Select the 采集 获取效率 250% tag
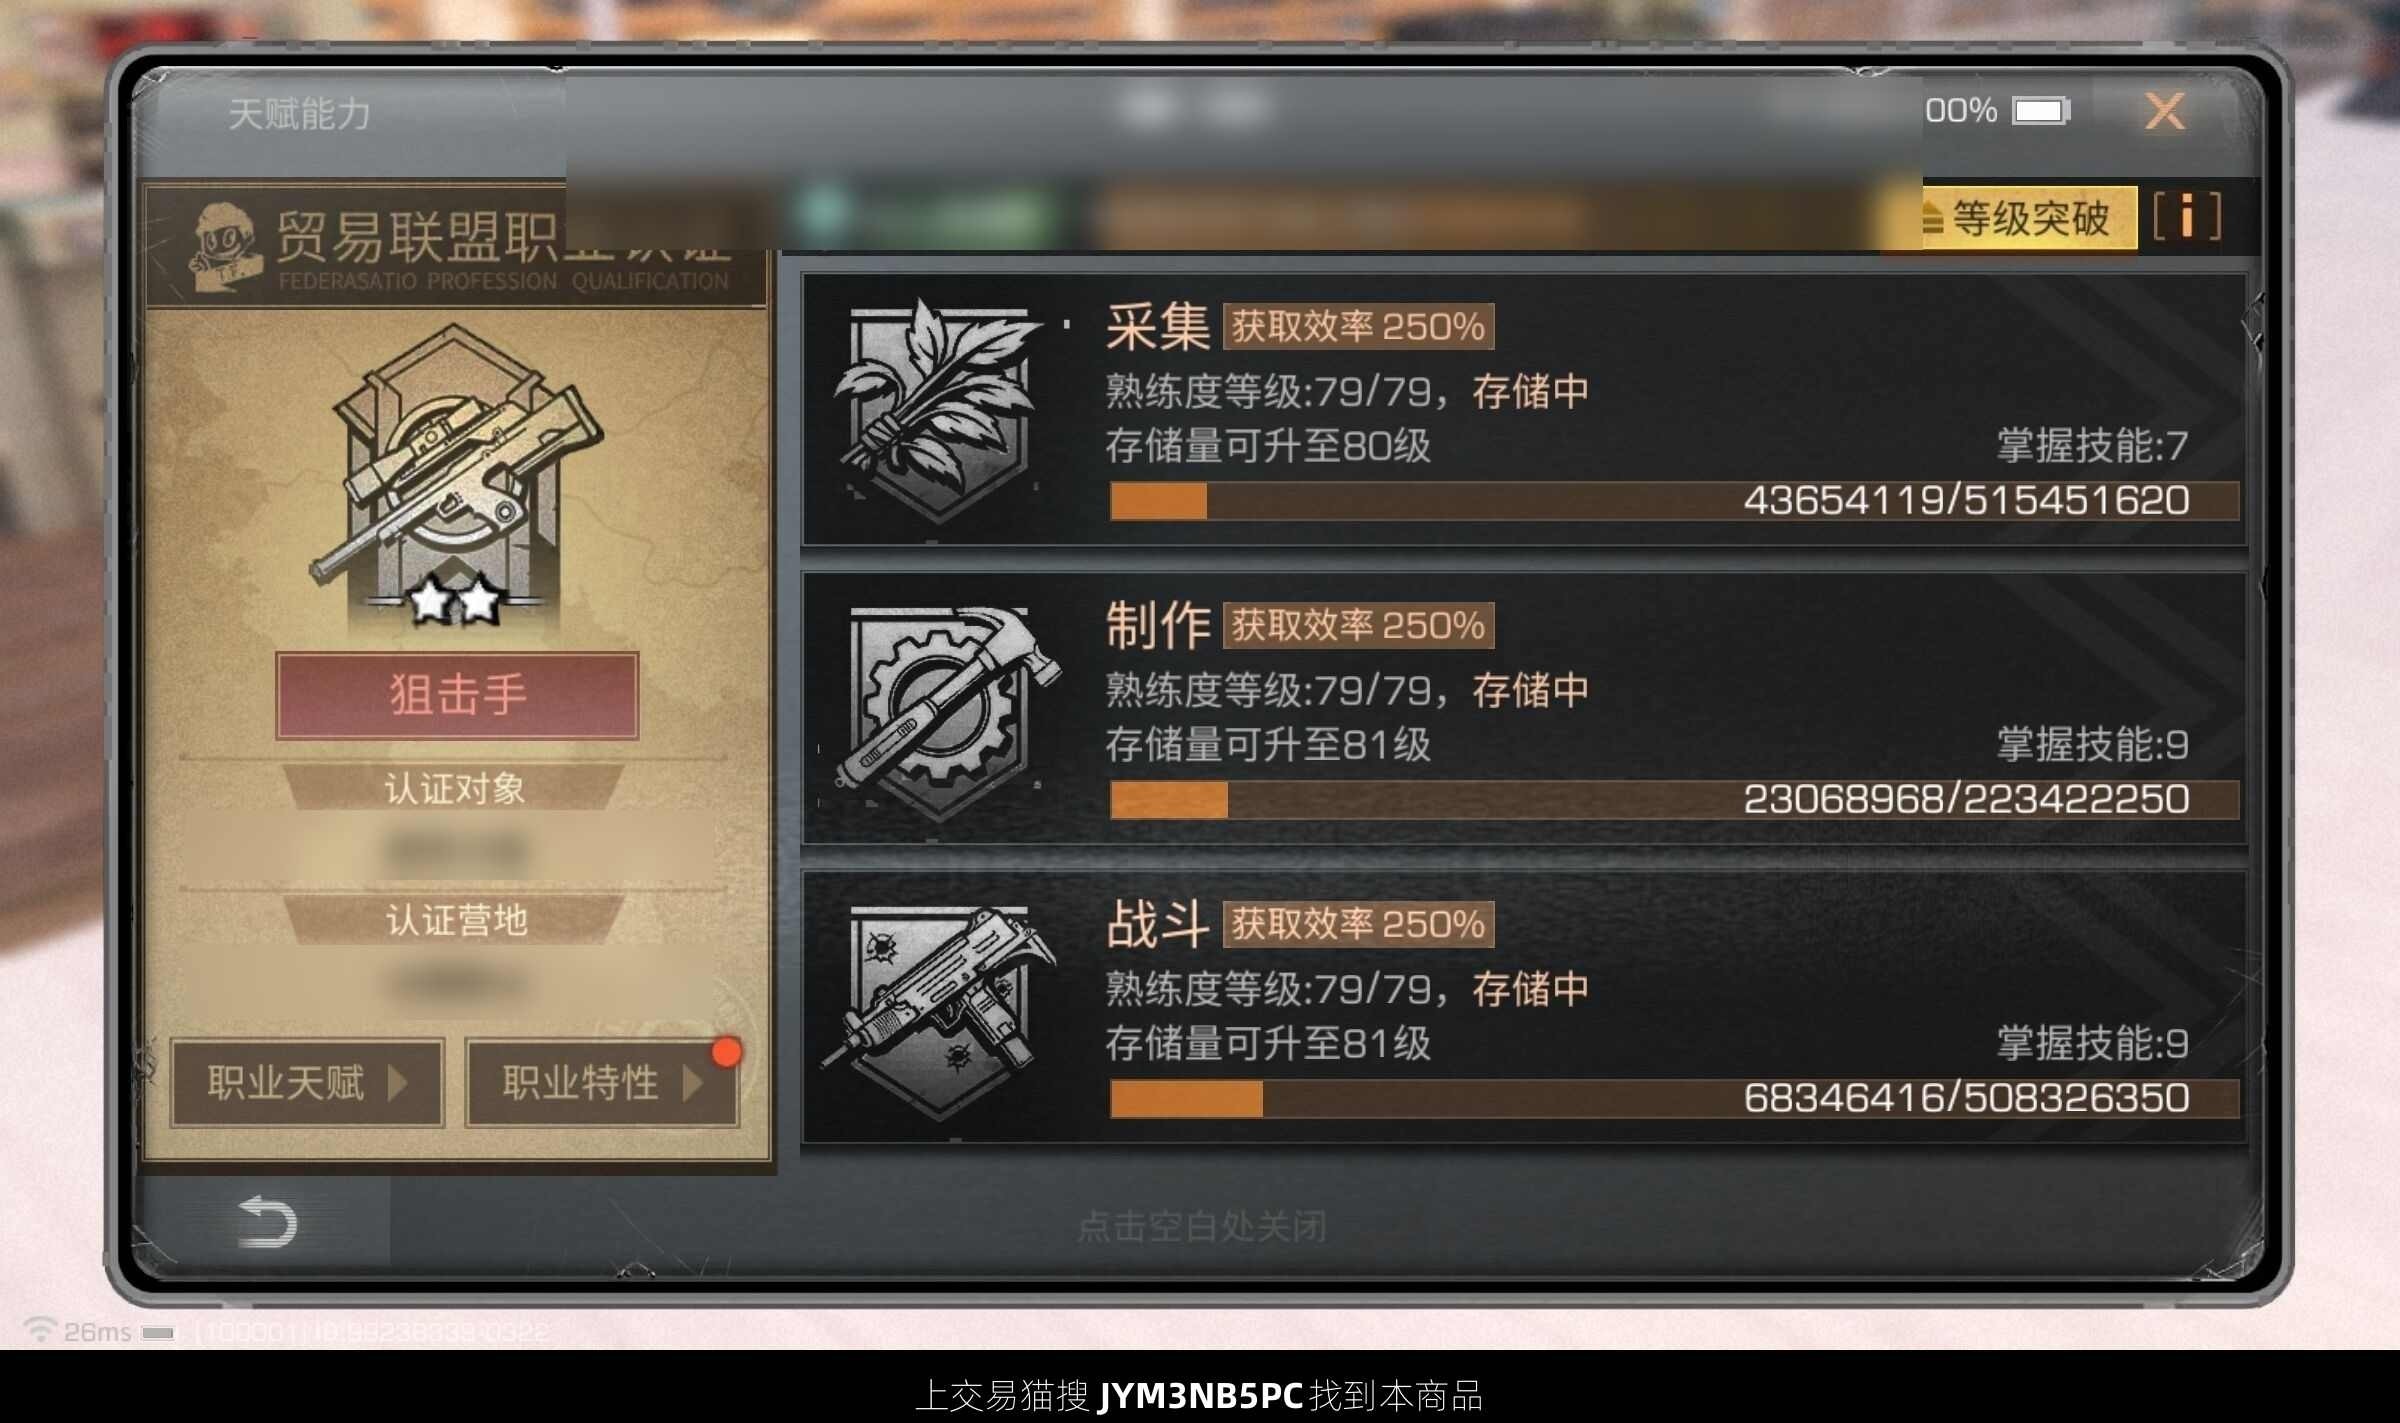This screenshot has width=2400, height=1423. pos(1358,326)
